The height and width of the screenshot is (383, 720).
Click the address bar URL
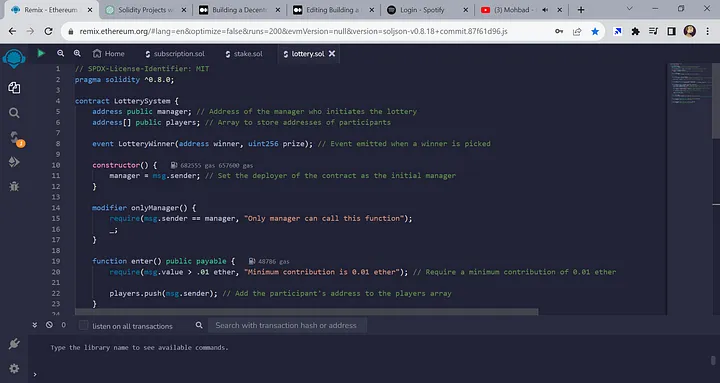click(x=293, y=31)
